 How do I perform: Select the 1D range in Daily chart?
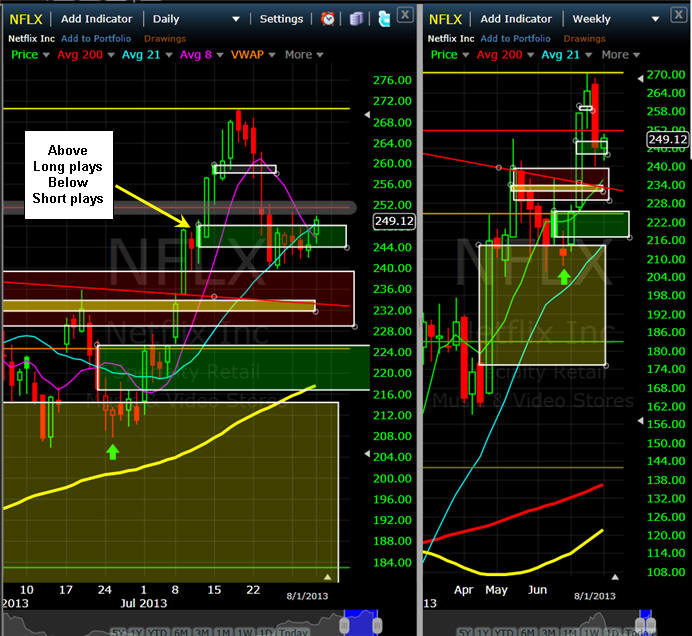(x=266, y=632)
